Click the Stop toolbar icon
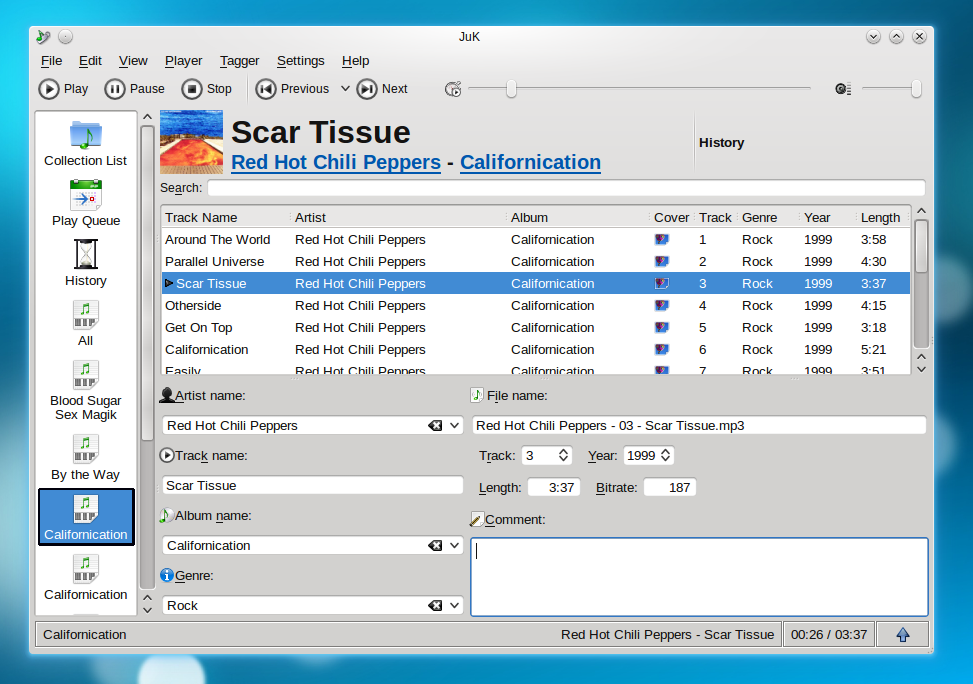The height and width of the screenshot is (684, 973). coord(192,89)
